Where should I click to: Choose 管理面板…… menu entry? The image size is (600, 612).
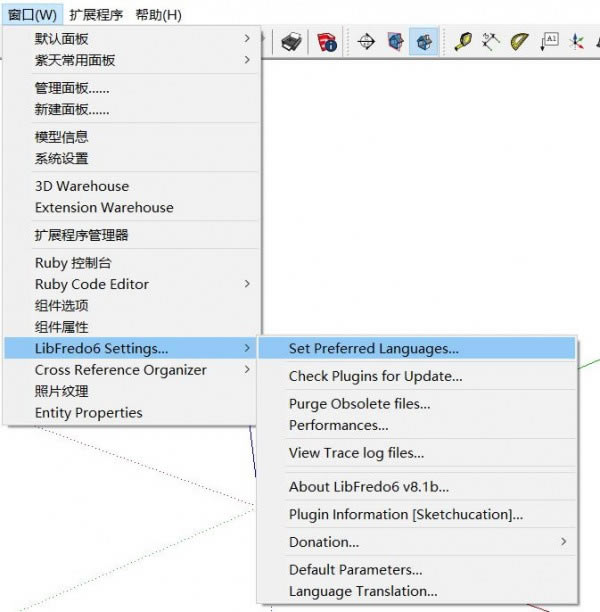pyautogui.click(x=132, y=88)
